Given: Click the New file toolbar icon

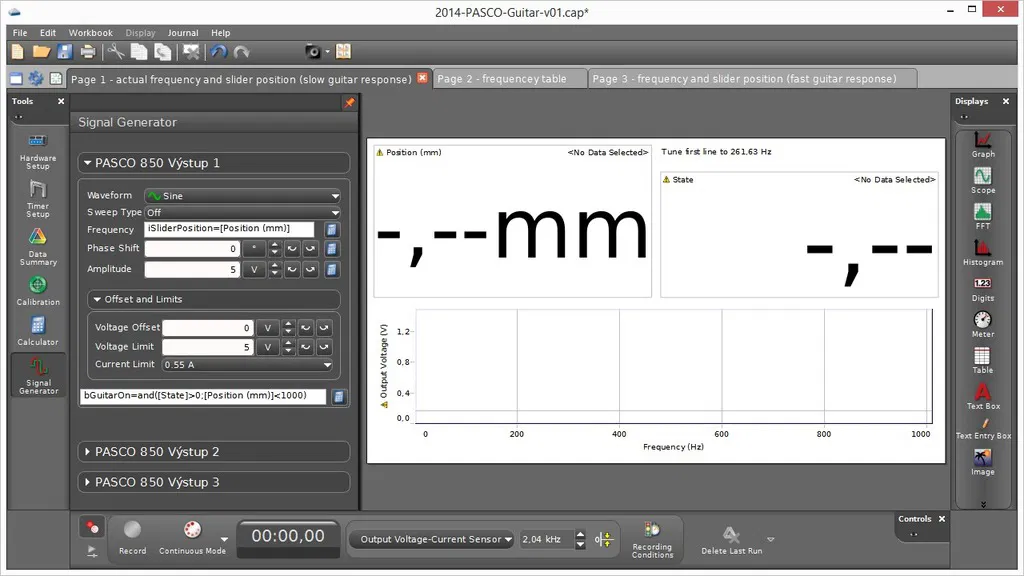Looking at the screenshot, I should click(18, 52).
